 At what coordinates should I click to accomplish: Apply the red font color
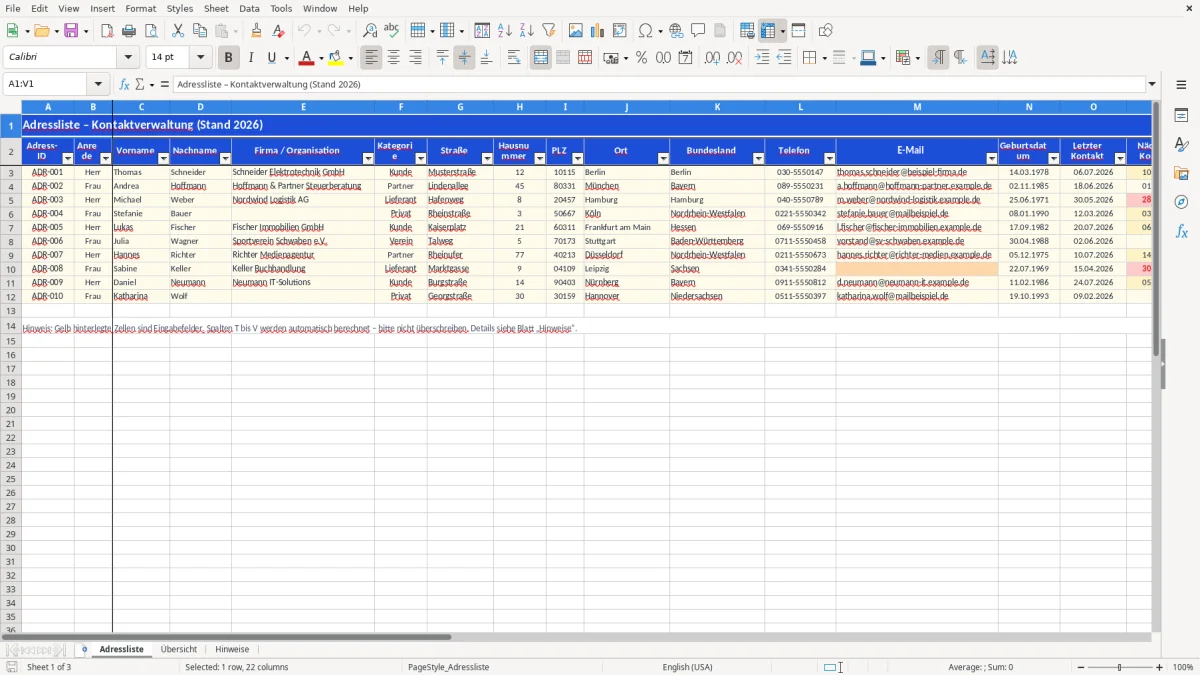(x=306, y=58)
